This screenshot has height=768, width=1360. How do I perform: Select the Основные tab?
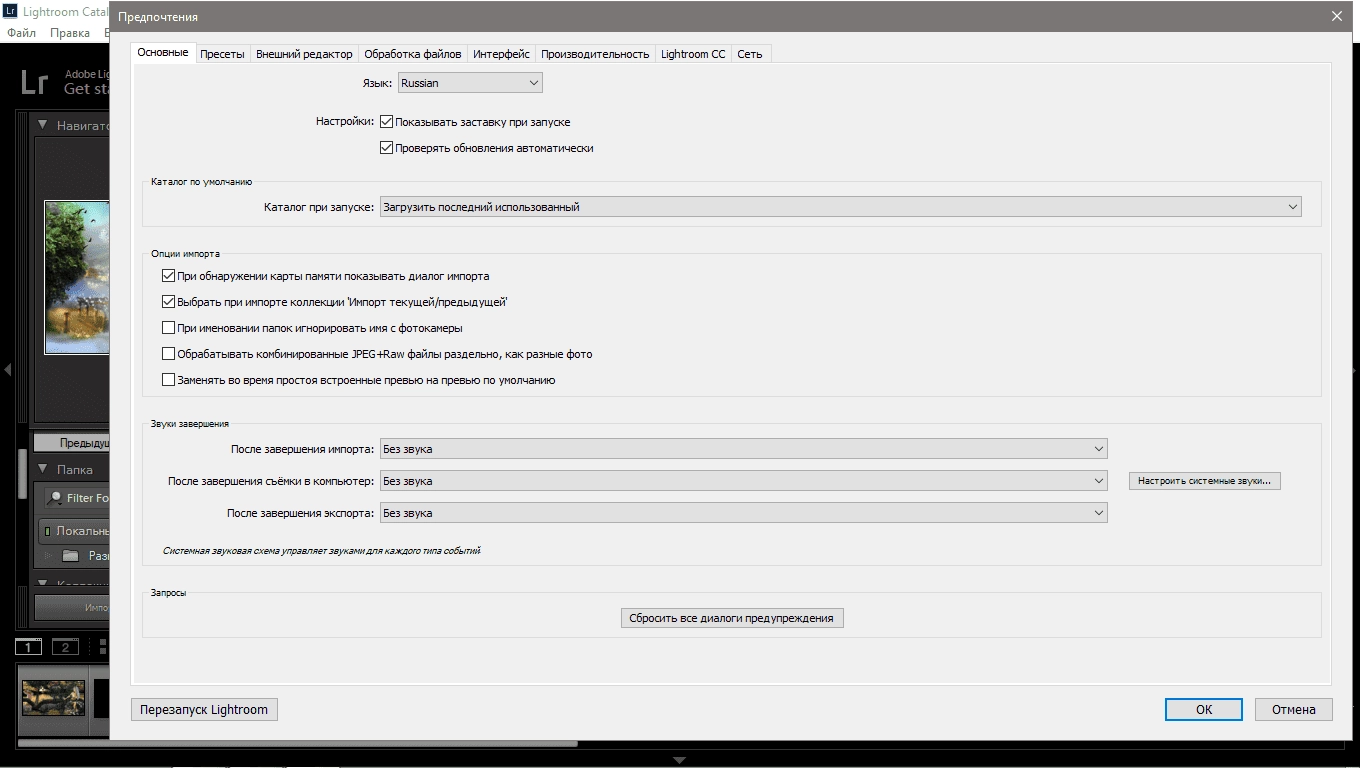(x=163, y=52)
